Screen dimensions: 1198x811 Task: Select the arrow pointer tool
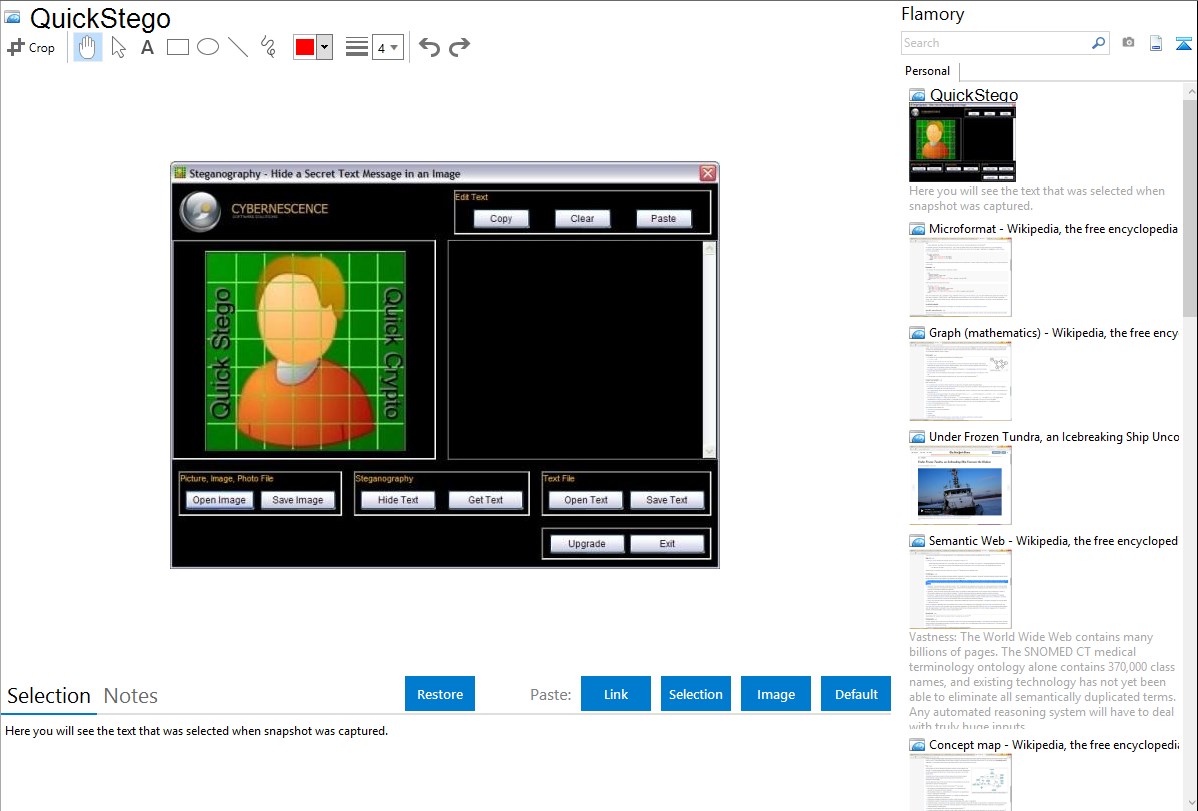coord(118,47)
